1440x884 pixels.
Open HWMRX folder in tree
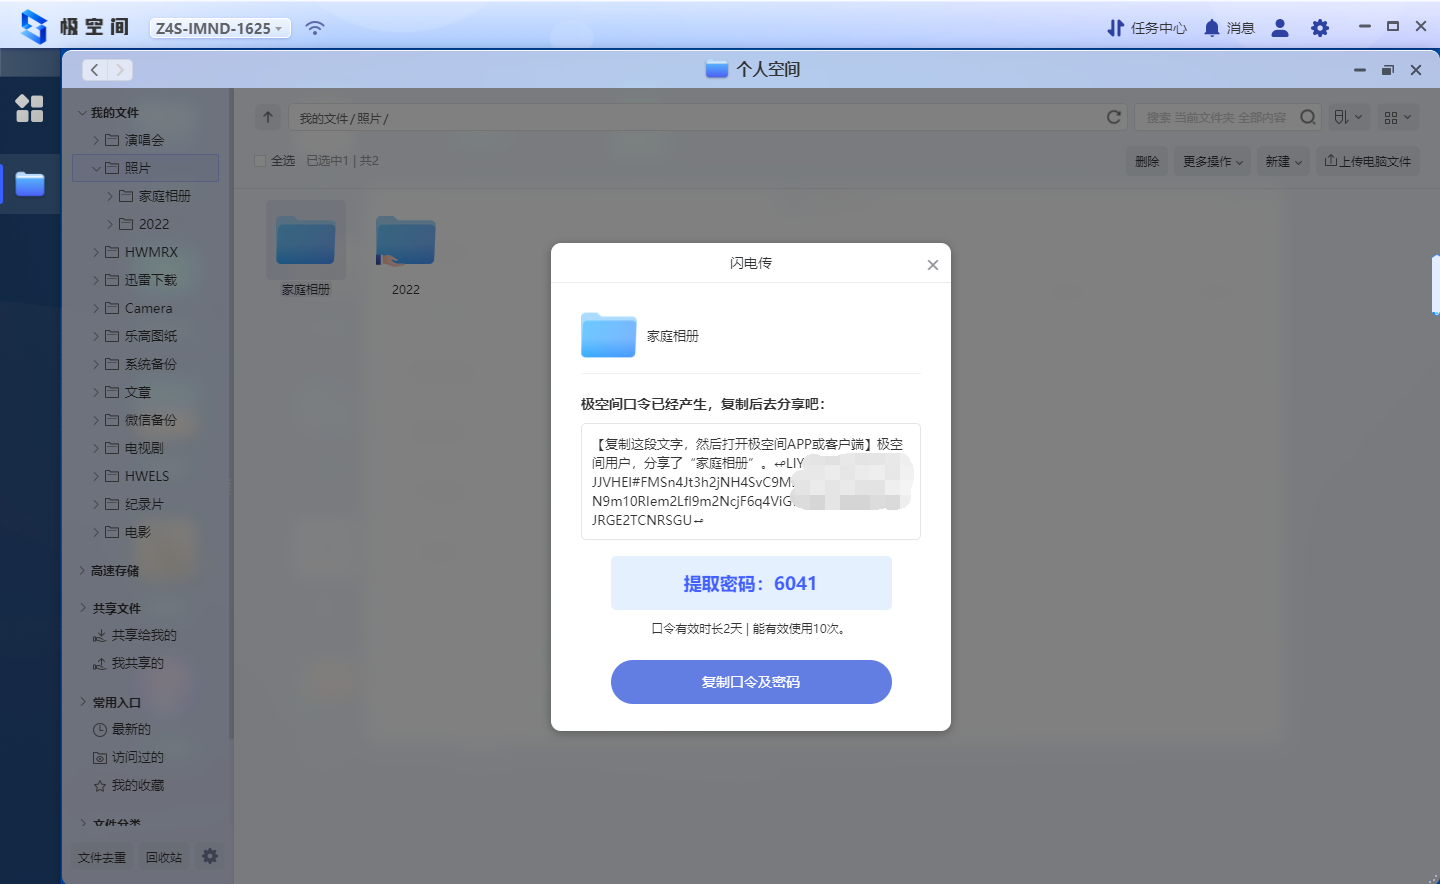click(x=151, y=252)
